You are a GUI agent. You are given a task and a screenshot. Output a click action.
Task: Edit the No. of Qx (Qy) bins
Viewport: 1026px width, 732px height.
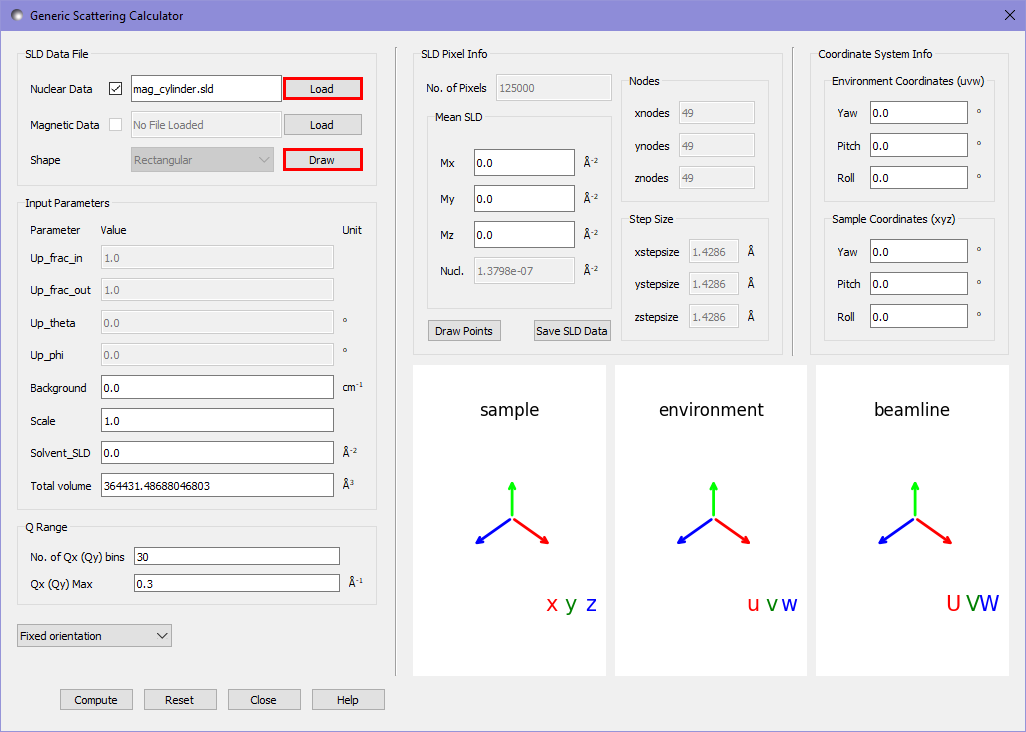[237, 555]
